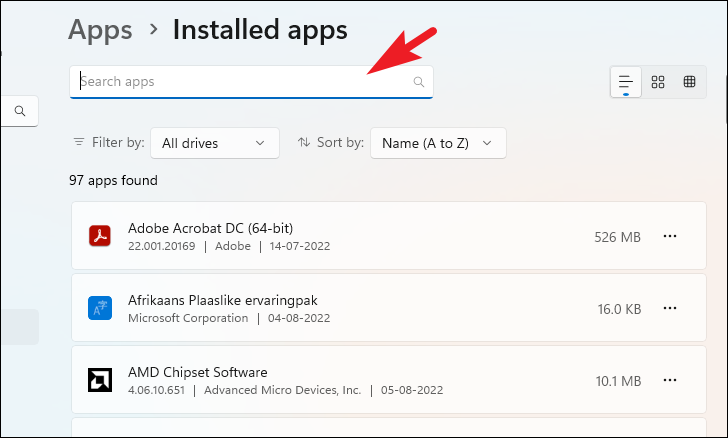Click the magnifier icon in Search apps box

(419, 82)
